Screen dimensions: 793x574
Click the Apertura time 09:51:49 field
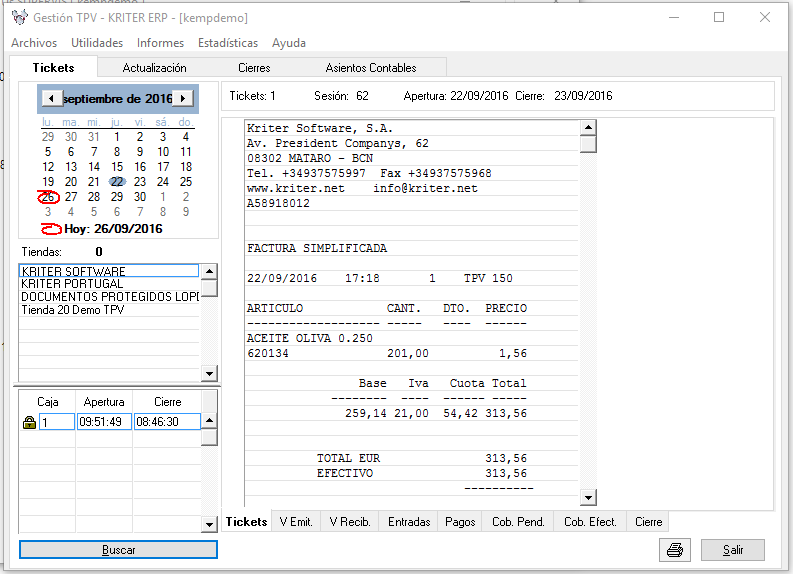tap(104, 422)
